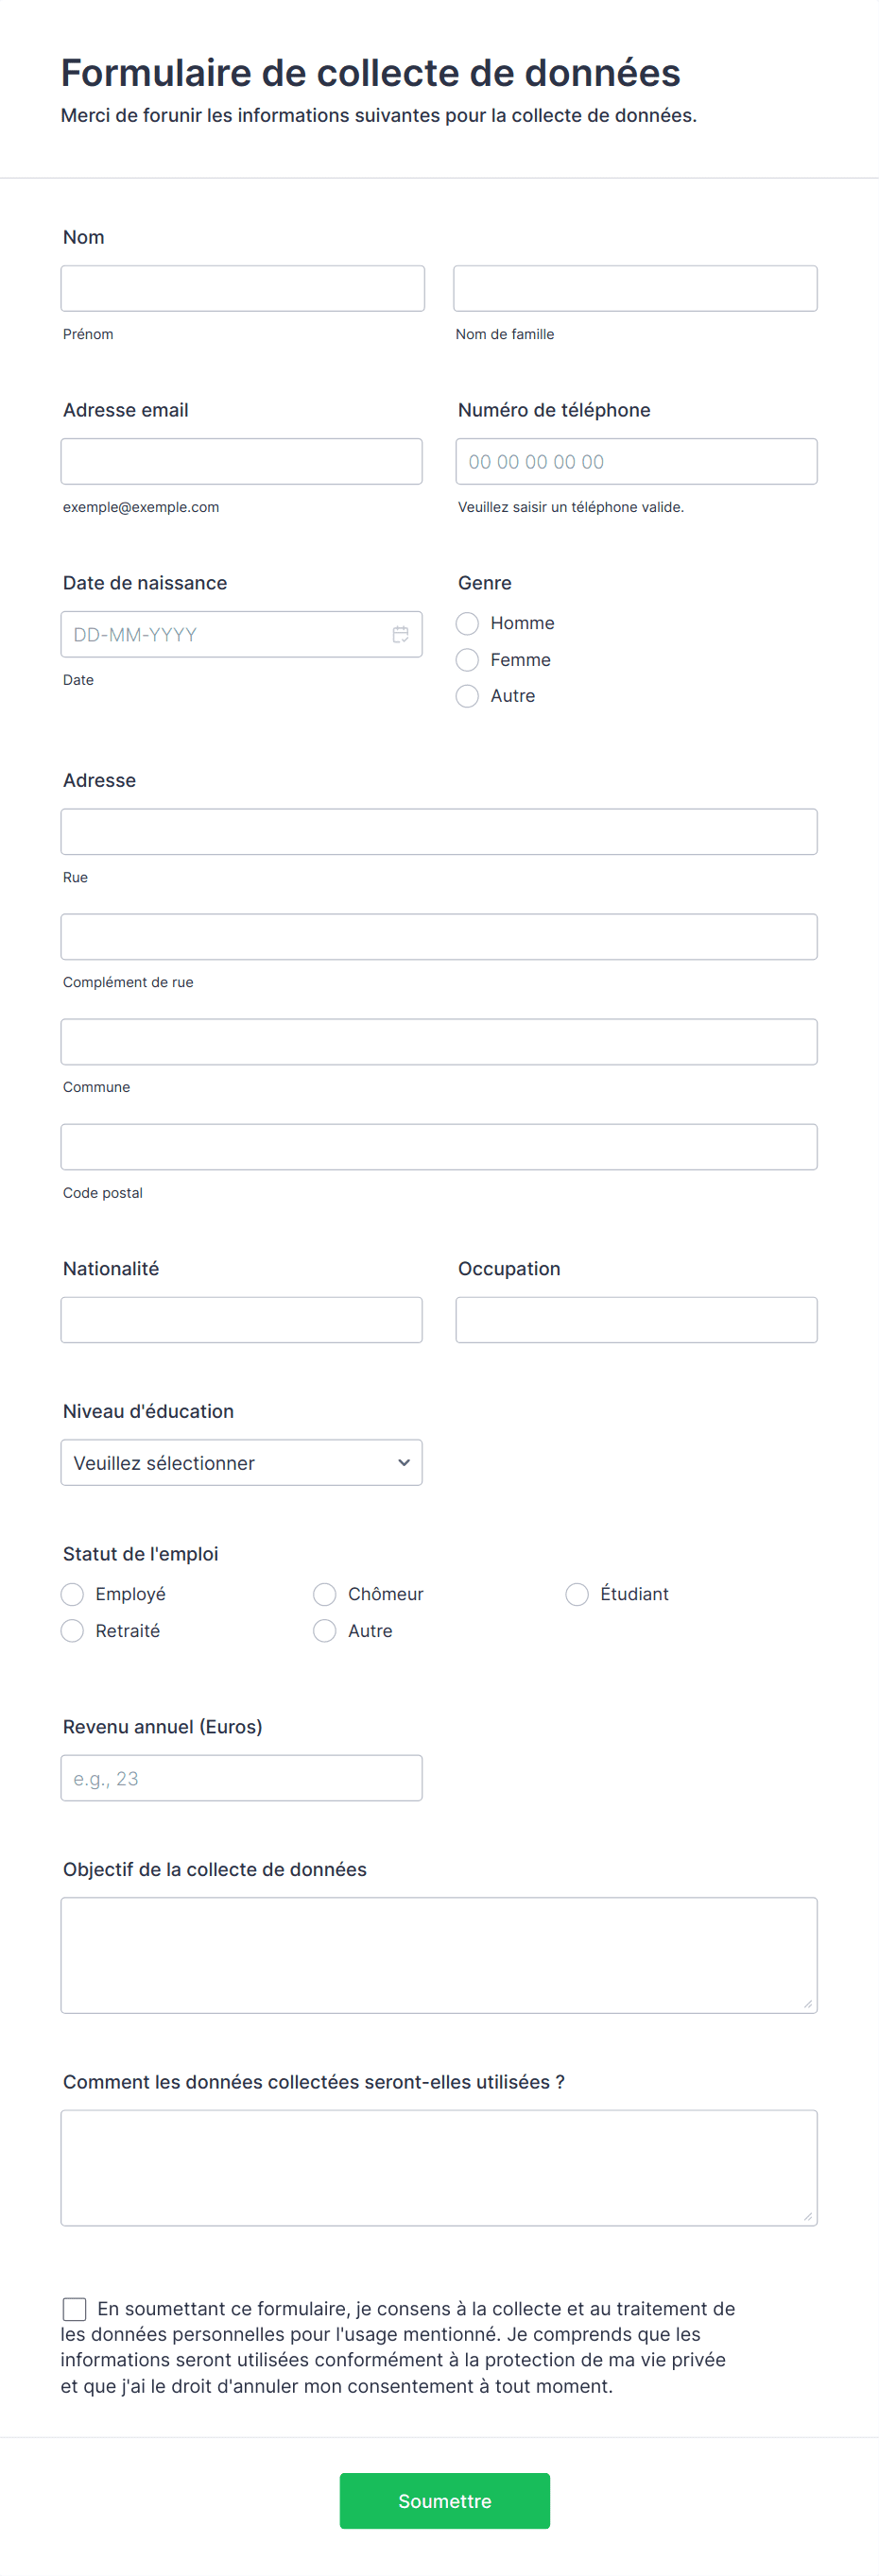The width and height of the screenshot is (879, 2576).
Task: Select Retraité employment status
Action: click(x=71, y=1630)
